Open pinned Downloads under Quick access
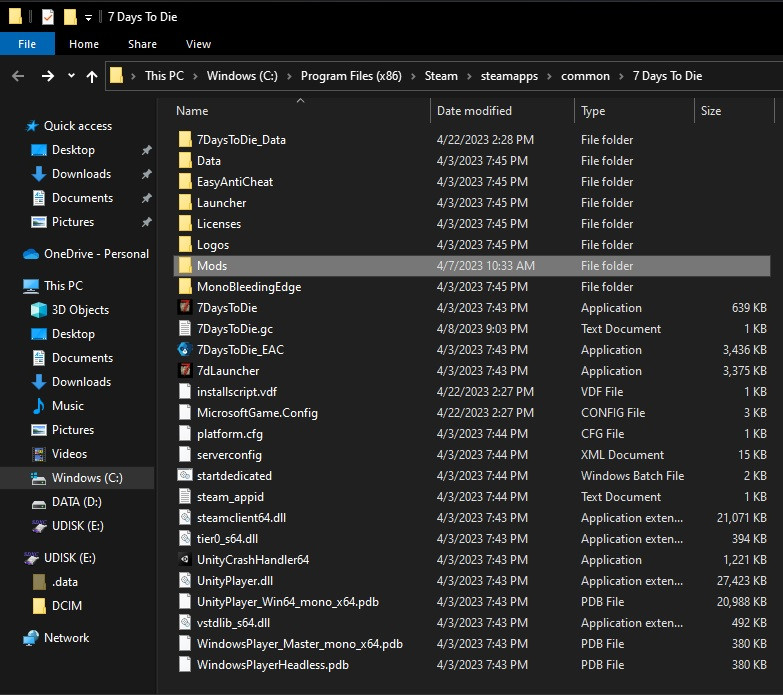The height and width of the screenshot is (695, 783). (81, 174)
